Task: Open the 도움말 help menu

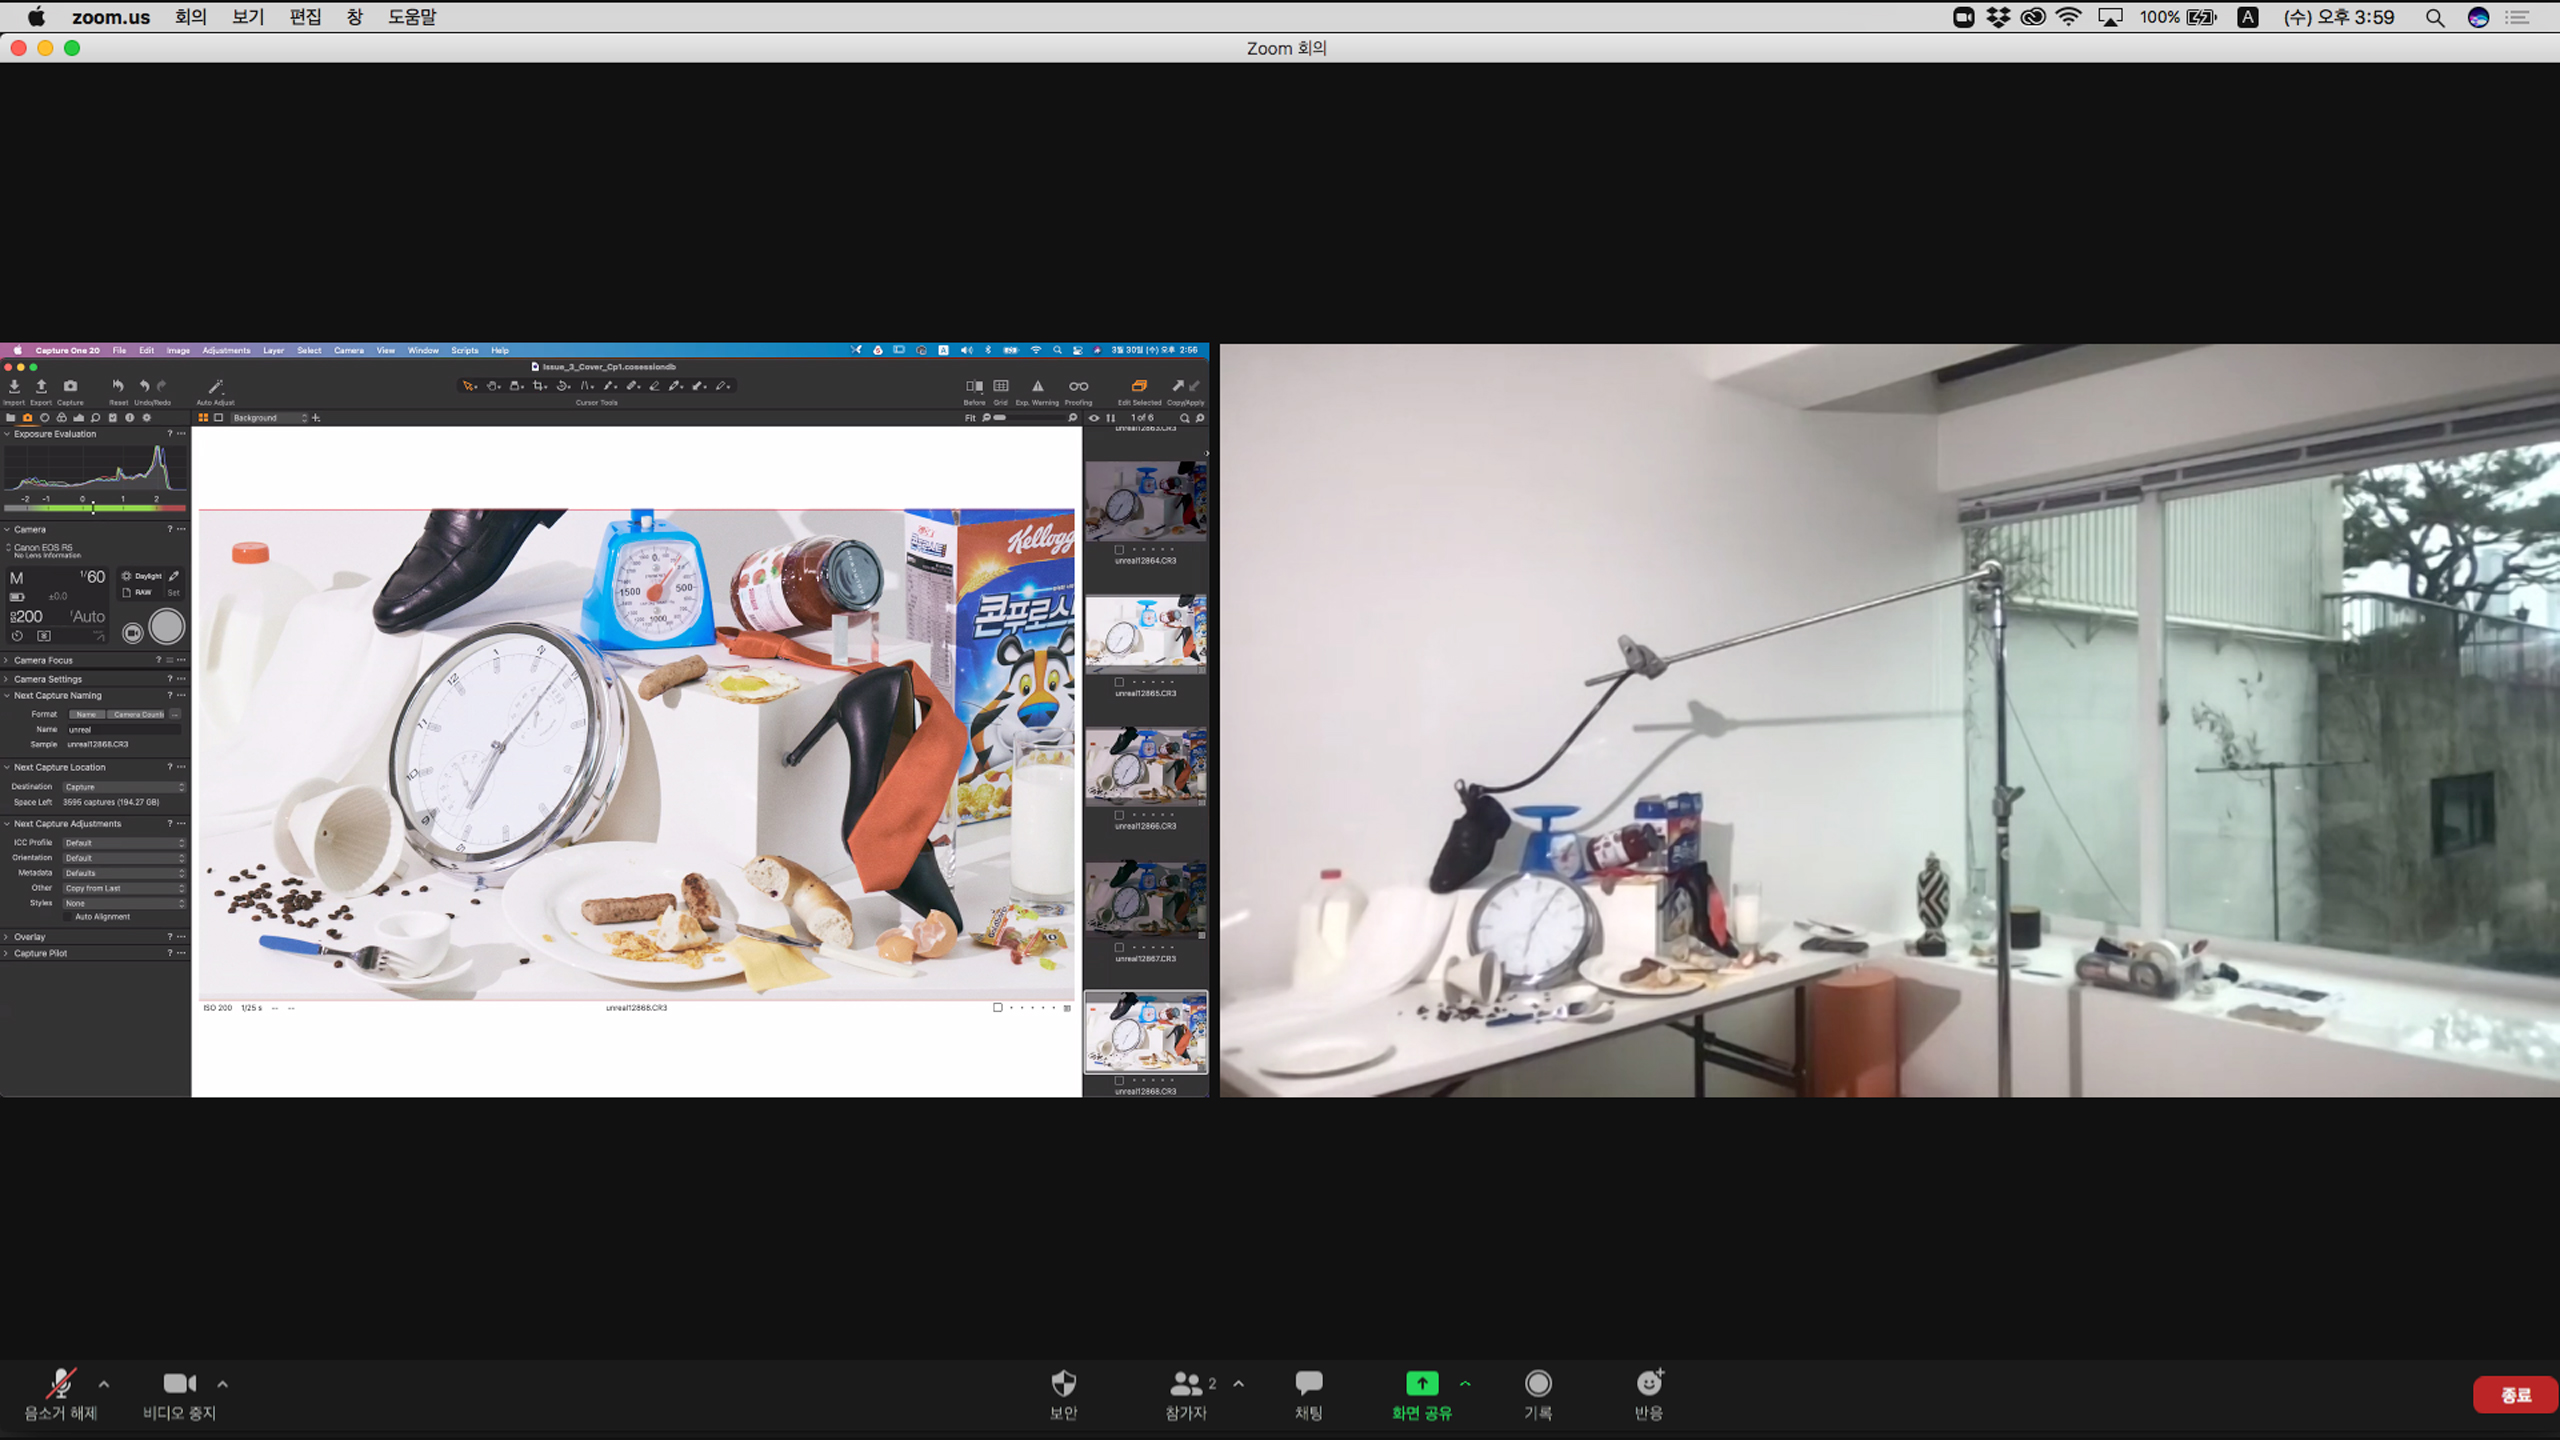Action: click(x=411, y=17)
